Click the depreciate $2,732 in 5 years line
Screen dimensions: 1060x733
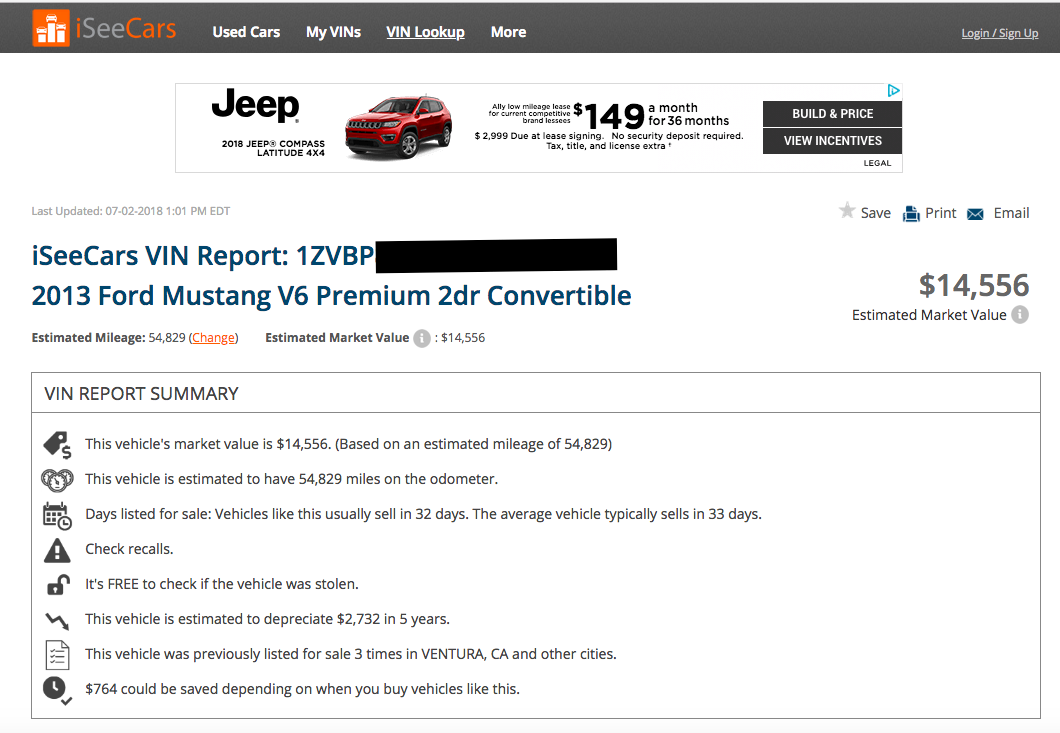(x=268, y=619)
